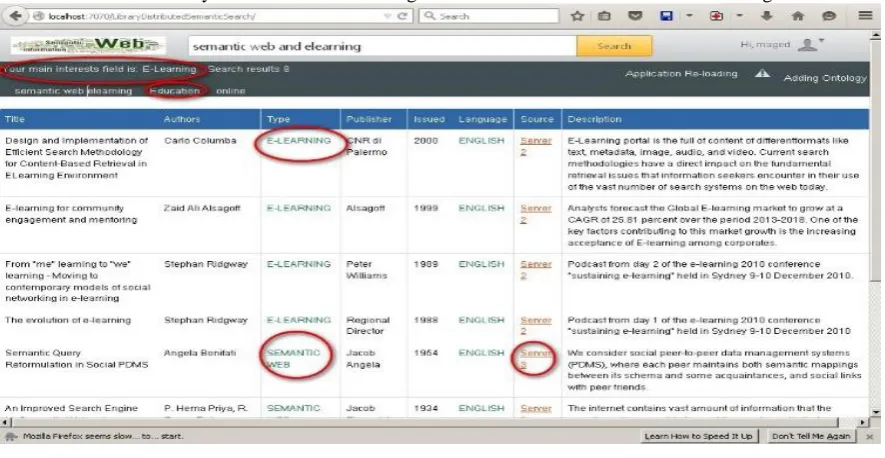Click author Zaid Ali Alsagoff
Screen dimensions: 885x458
(x=202, y=208)
